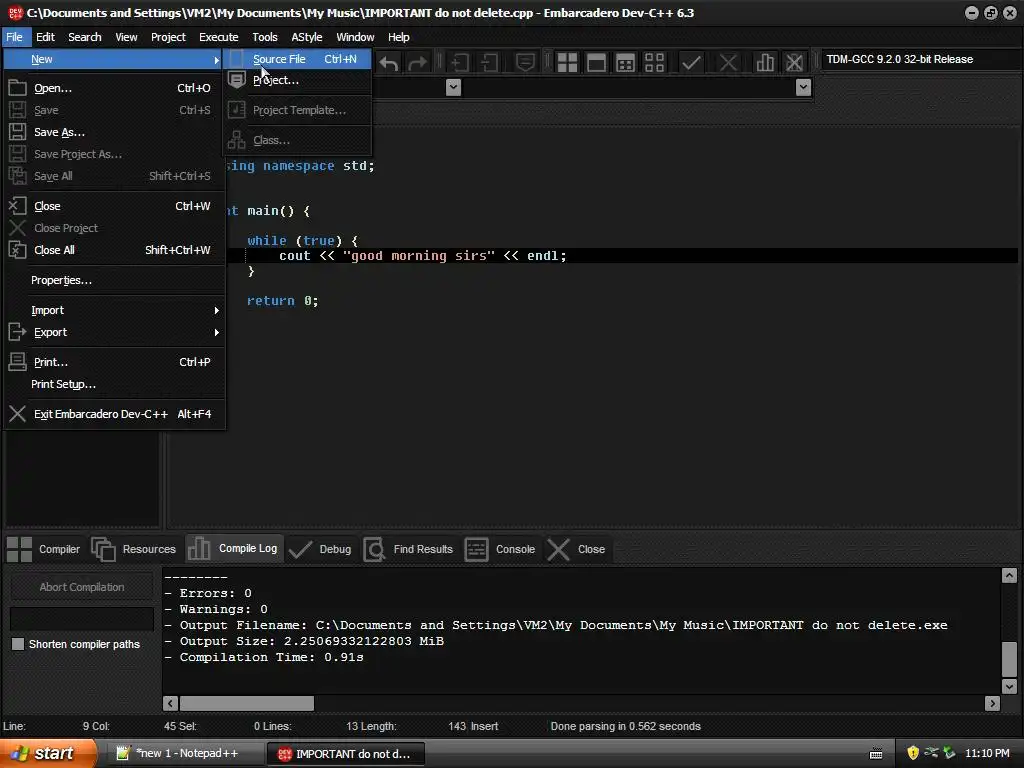
Task: Click the Run window toolbar icon
Action: [x=596, y=63]
